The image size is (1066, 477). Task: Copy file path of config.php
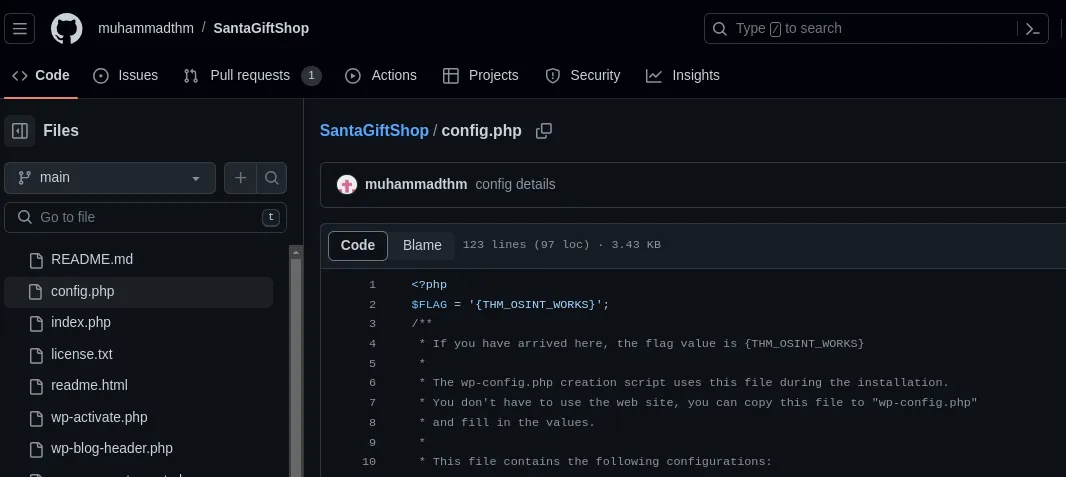543,130
